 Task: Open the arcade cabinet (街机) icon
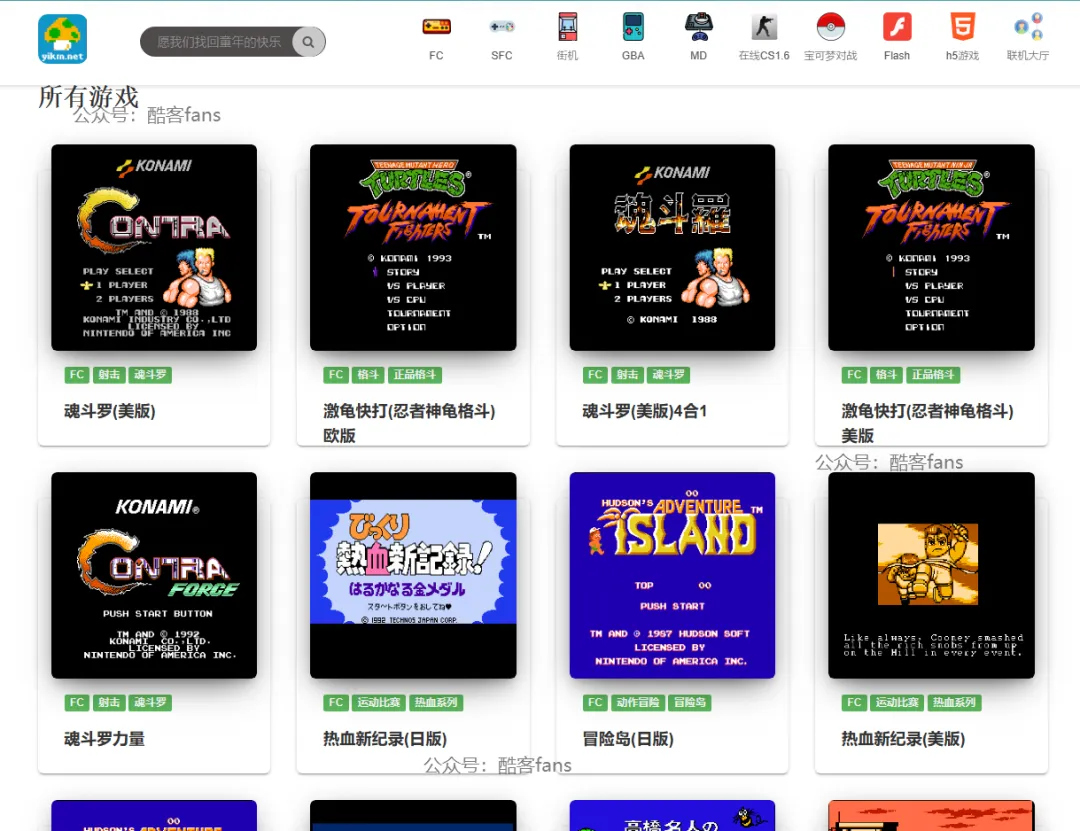click(568, 27)
